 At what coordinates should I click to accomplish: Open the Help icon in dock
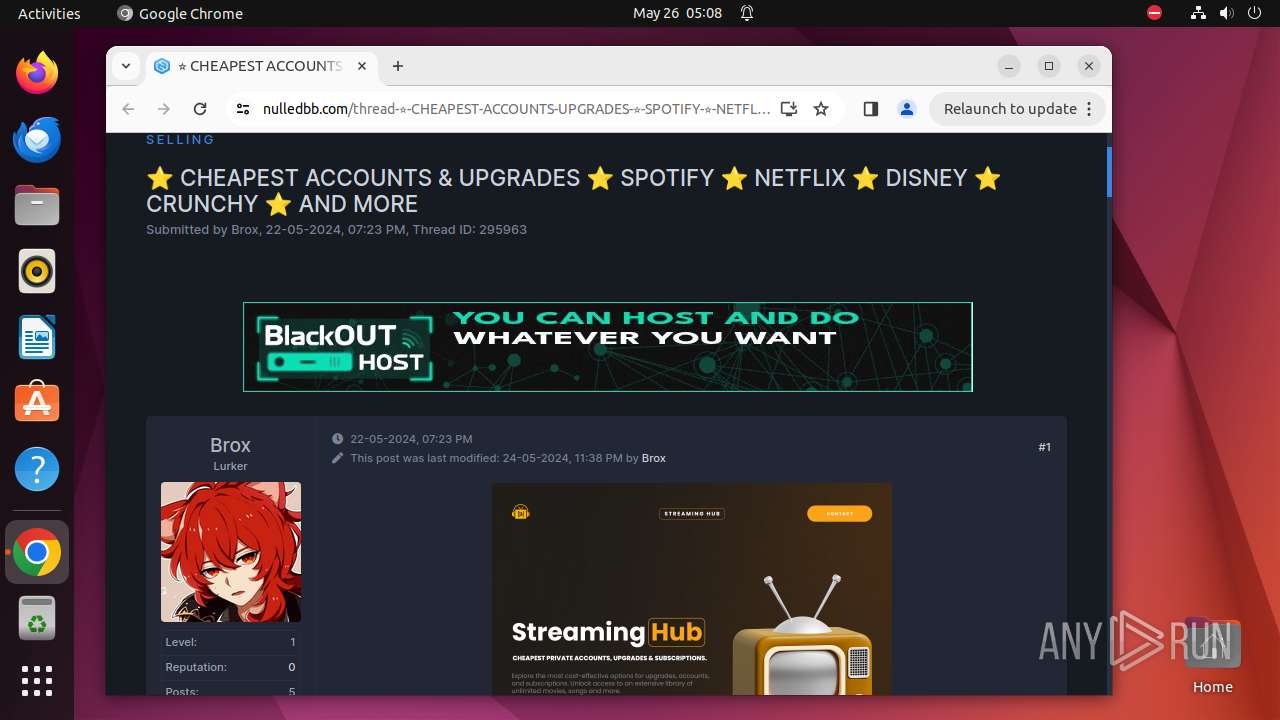pos(37,469)
